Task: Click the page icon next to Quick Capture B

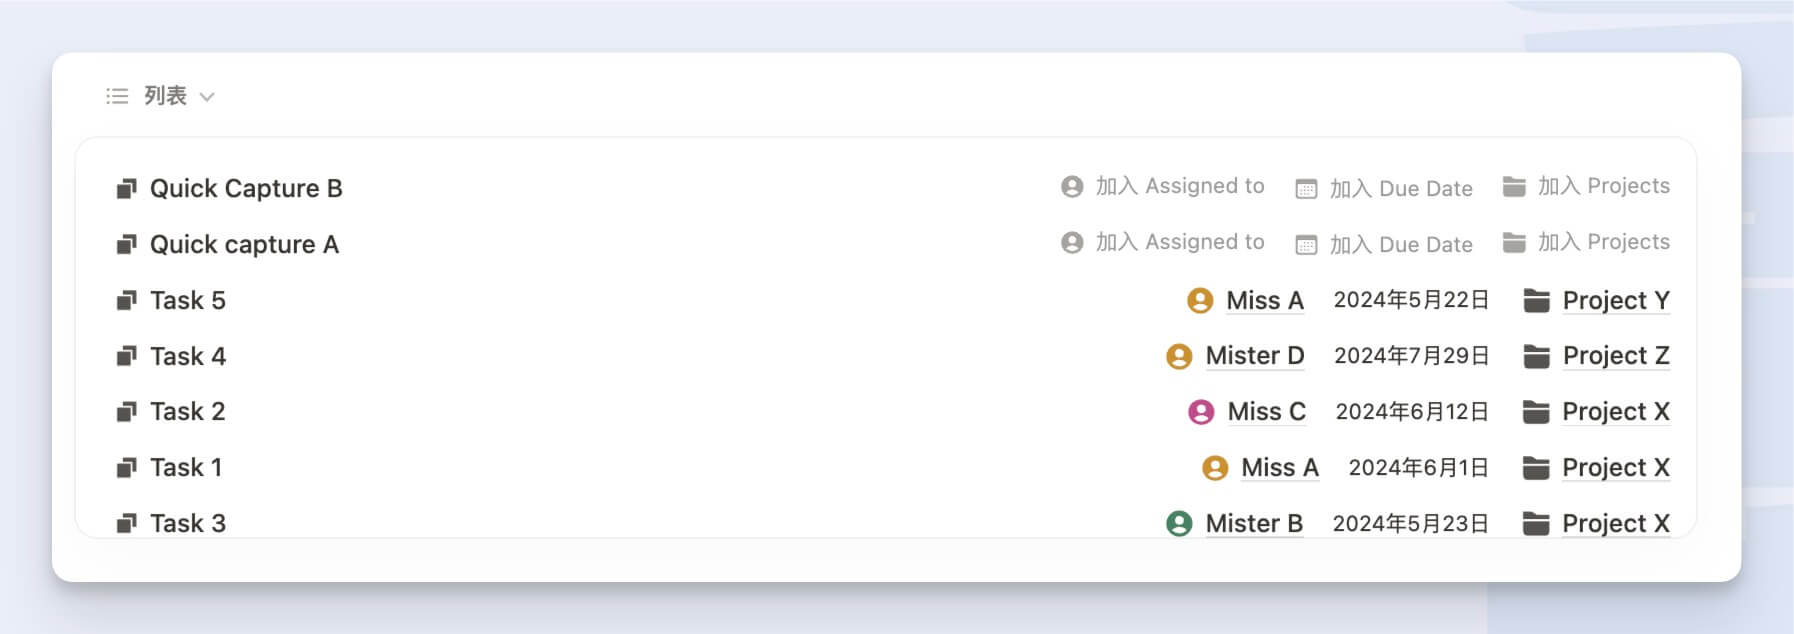Action: (x=128, y=187)
